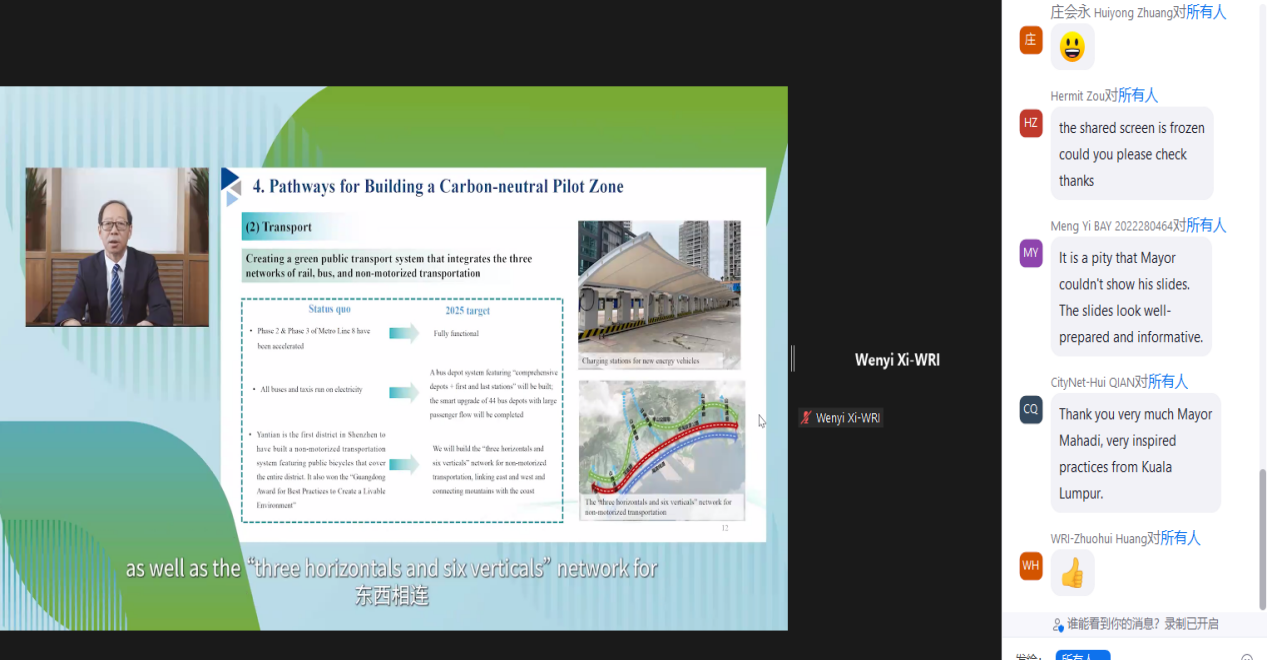The image size is (1267, 660).
Task: Click the 'Charging stations for new energy vehicles' caption
Action: [640, 361]
